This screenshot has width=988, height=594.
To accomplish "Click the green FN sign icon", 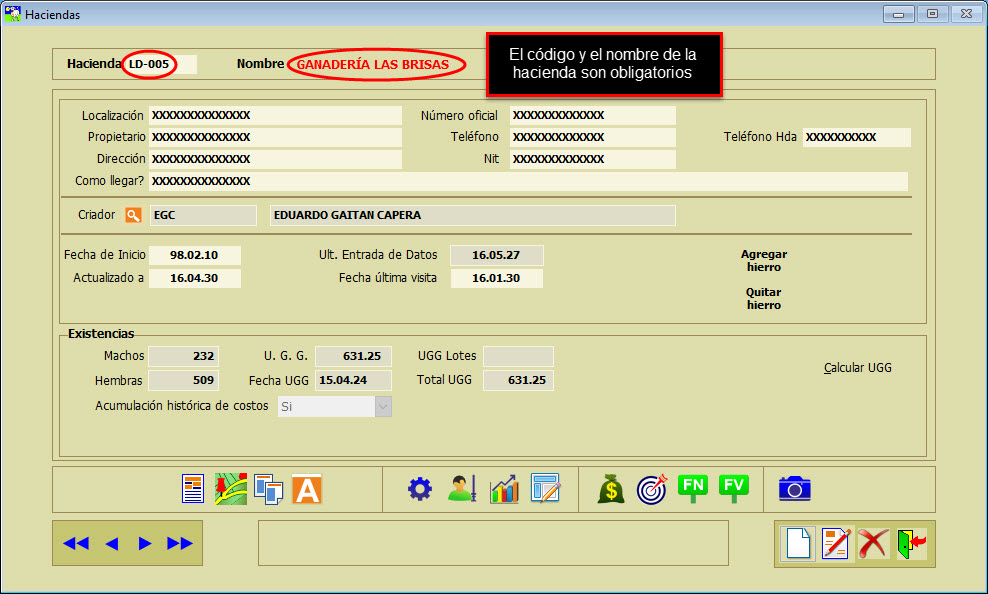I will 693,488.
